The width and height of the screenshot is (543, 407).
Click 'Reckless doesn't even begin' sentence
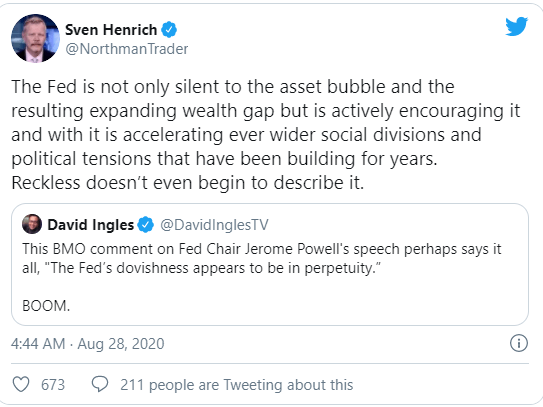coord(188,183)
